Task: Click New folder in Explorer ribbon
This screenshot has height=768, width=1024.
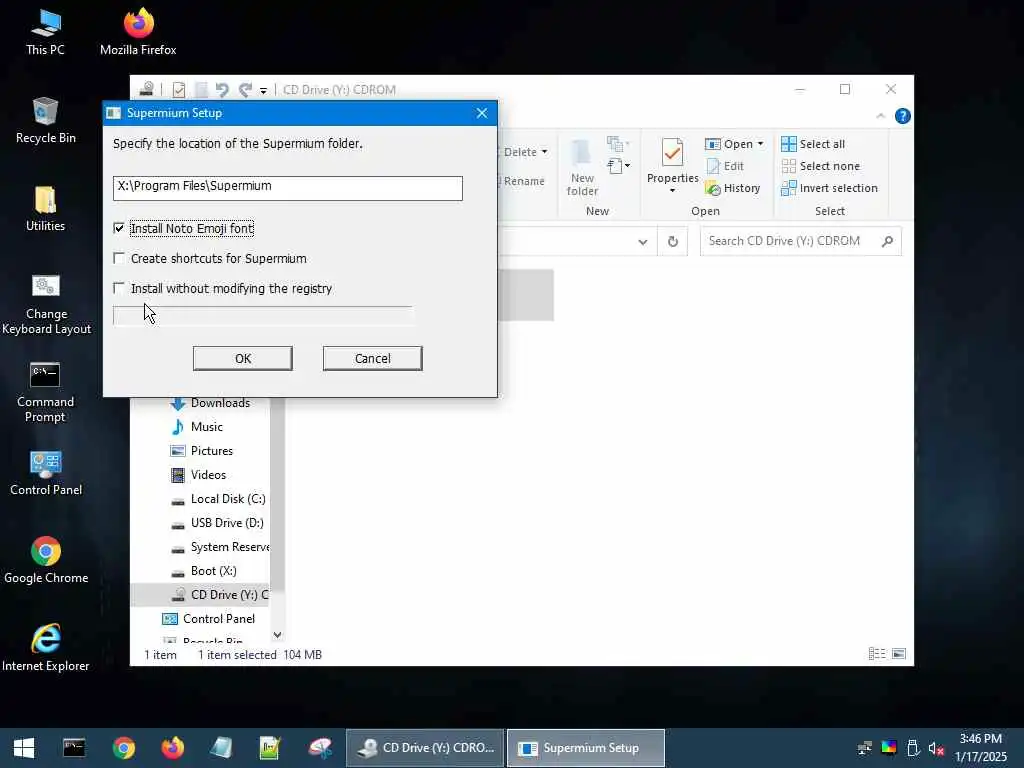Action: pos(583,167)
